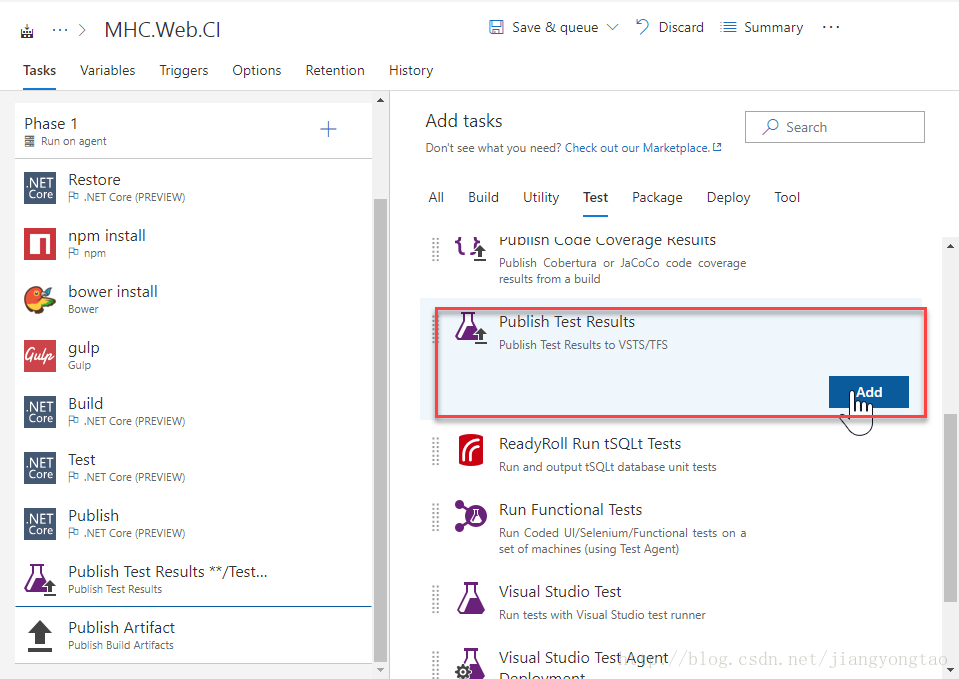Click the Publish Artifact task name
Viewport: 959px width, 679px height.
pyautogui.click(x=122, y=628)
